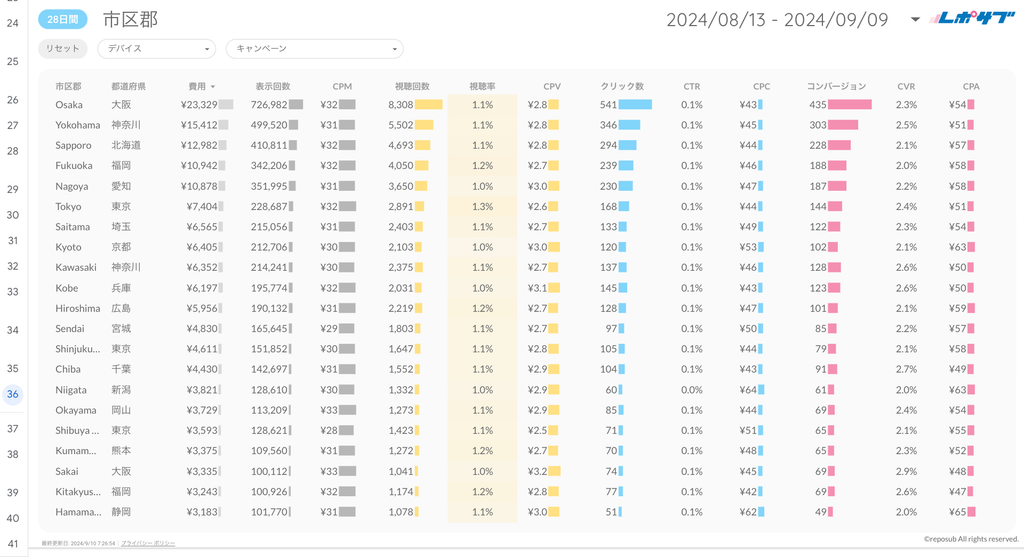Viewport: 1024px width, 557px height.
Task: Open the date range dropdown arrow
Action: pyautogui.click(x=915, y=19)
